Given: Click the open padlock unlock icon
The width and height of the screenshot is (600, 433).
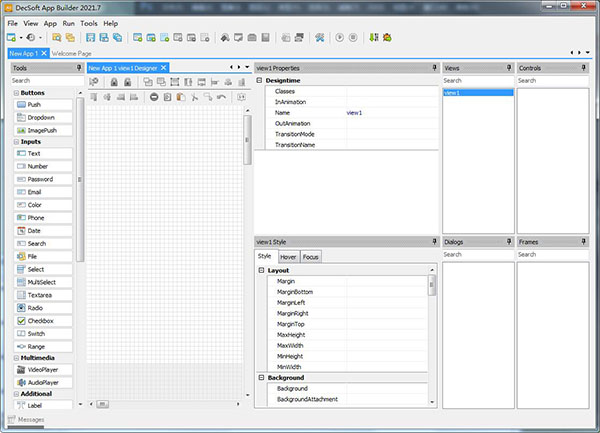Looking at the screenshot, I should [128, 82].
